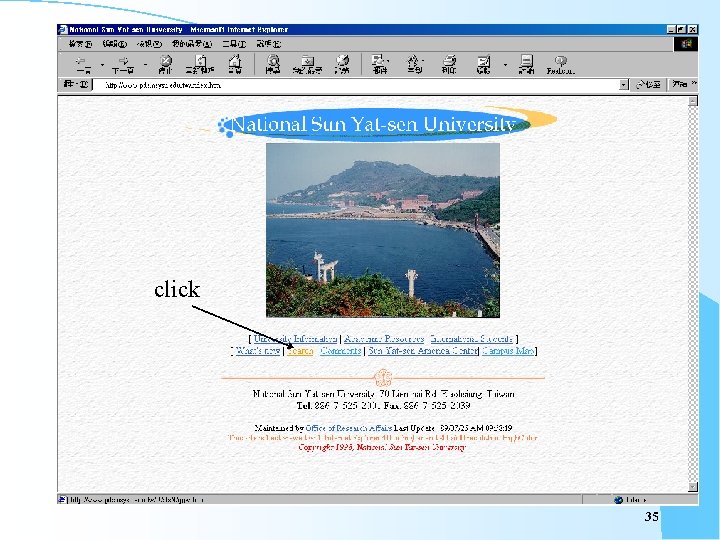Expand the Links bar chevron
Viewport: 720px width, 540px height.
[x=694, y=84]
